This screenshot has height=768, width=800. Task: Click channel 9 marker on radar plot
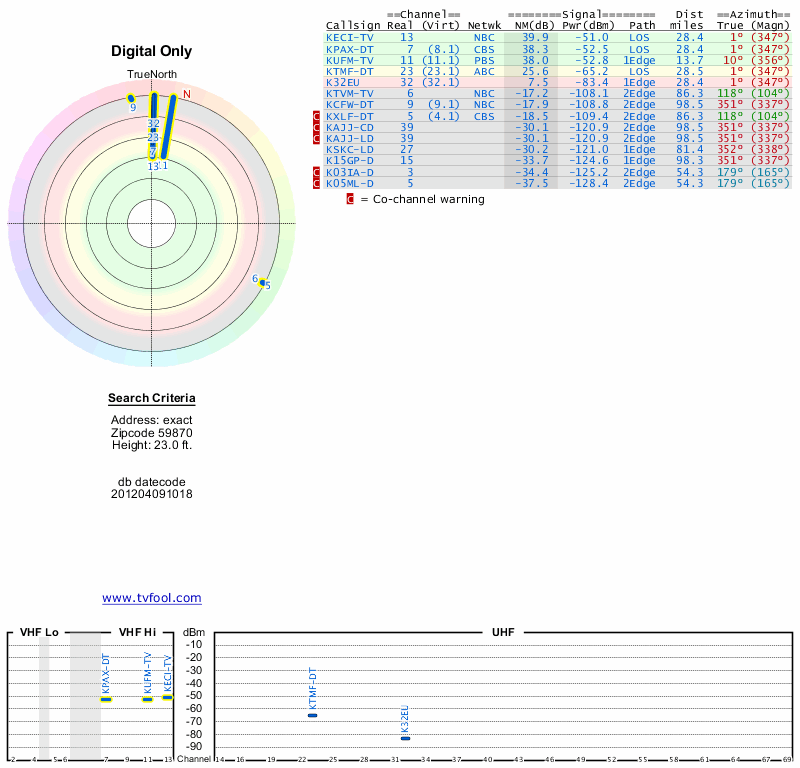[x=131, y=98]
